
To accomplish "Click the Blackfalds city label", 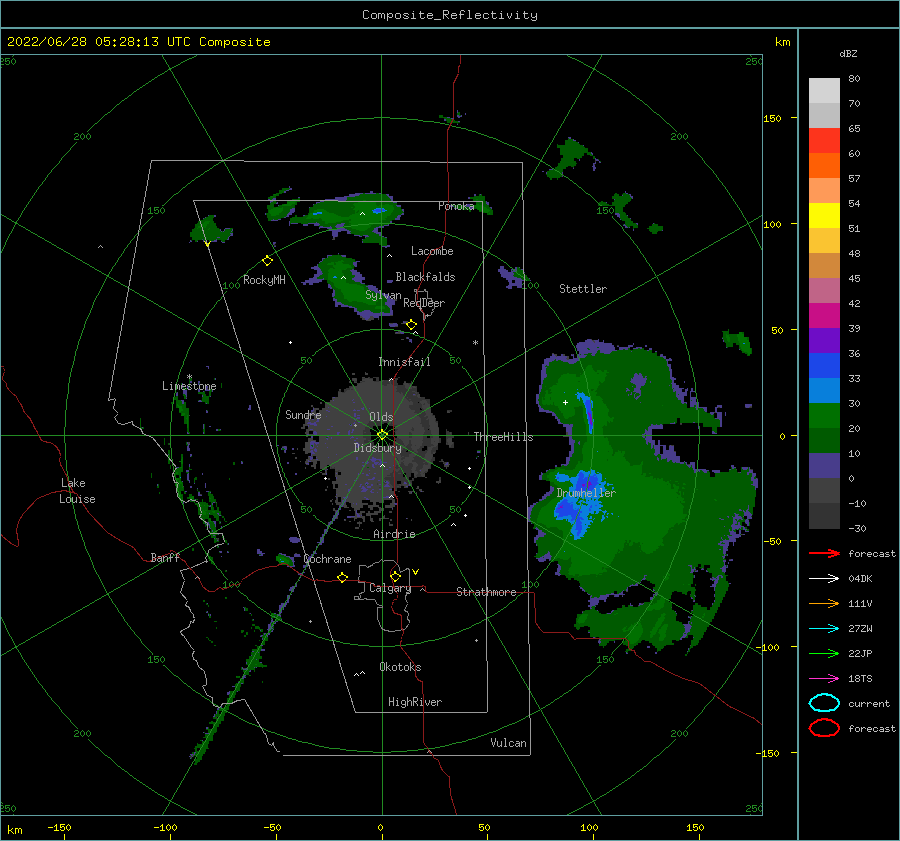I will (x=425, y=277).
